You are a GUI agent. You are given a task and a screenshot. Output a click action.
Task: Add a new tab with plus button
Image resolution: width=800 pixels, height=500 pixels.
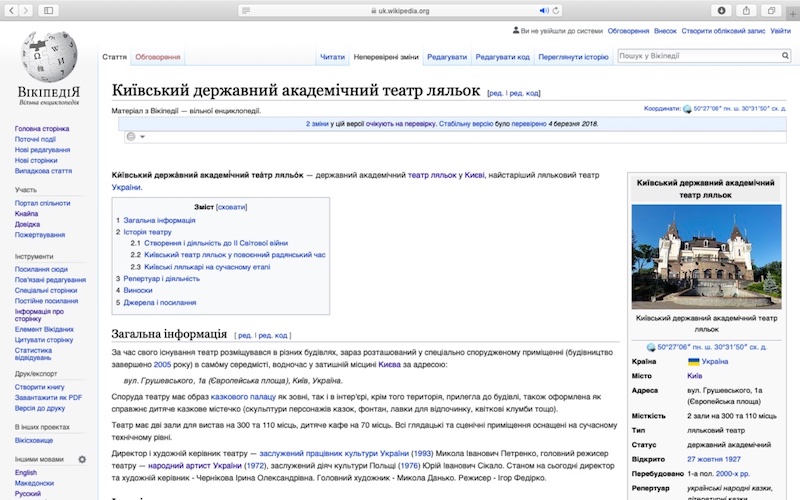[793, 14]
